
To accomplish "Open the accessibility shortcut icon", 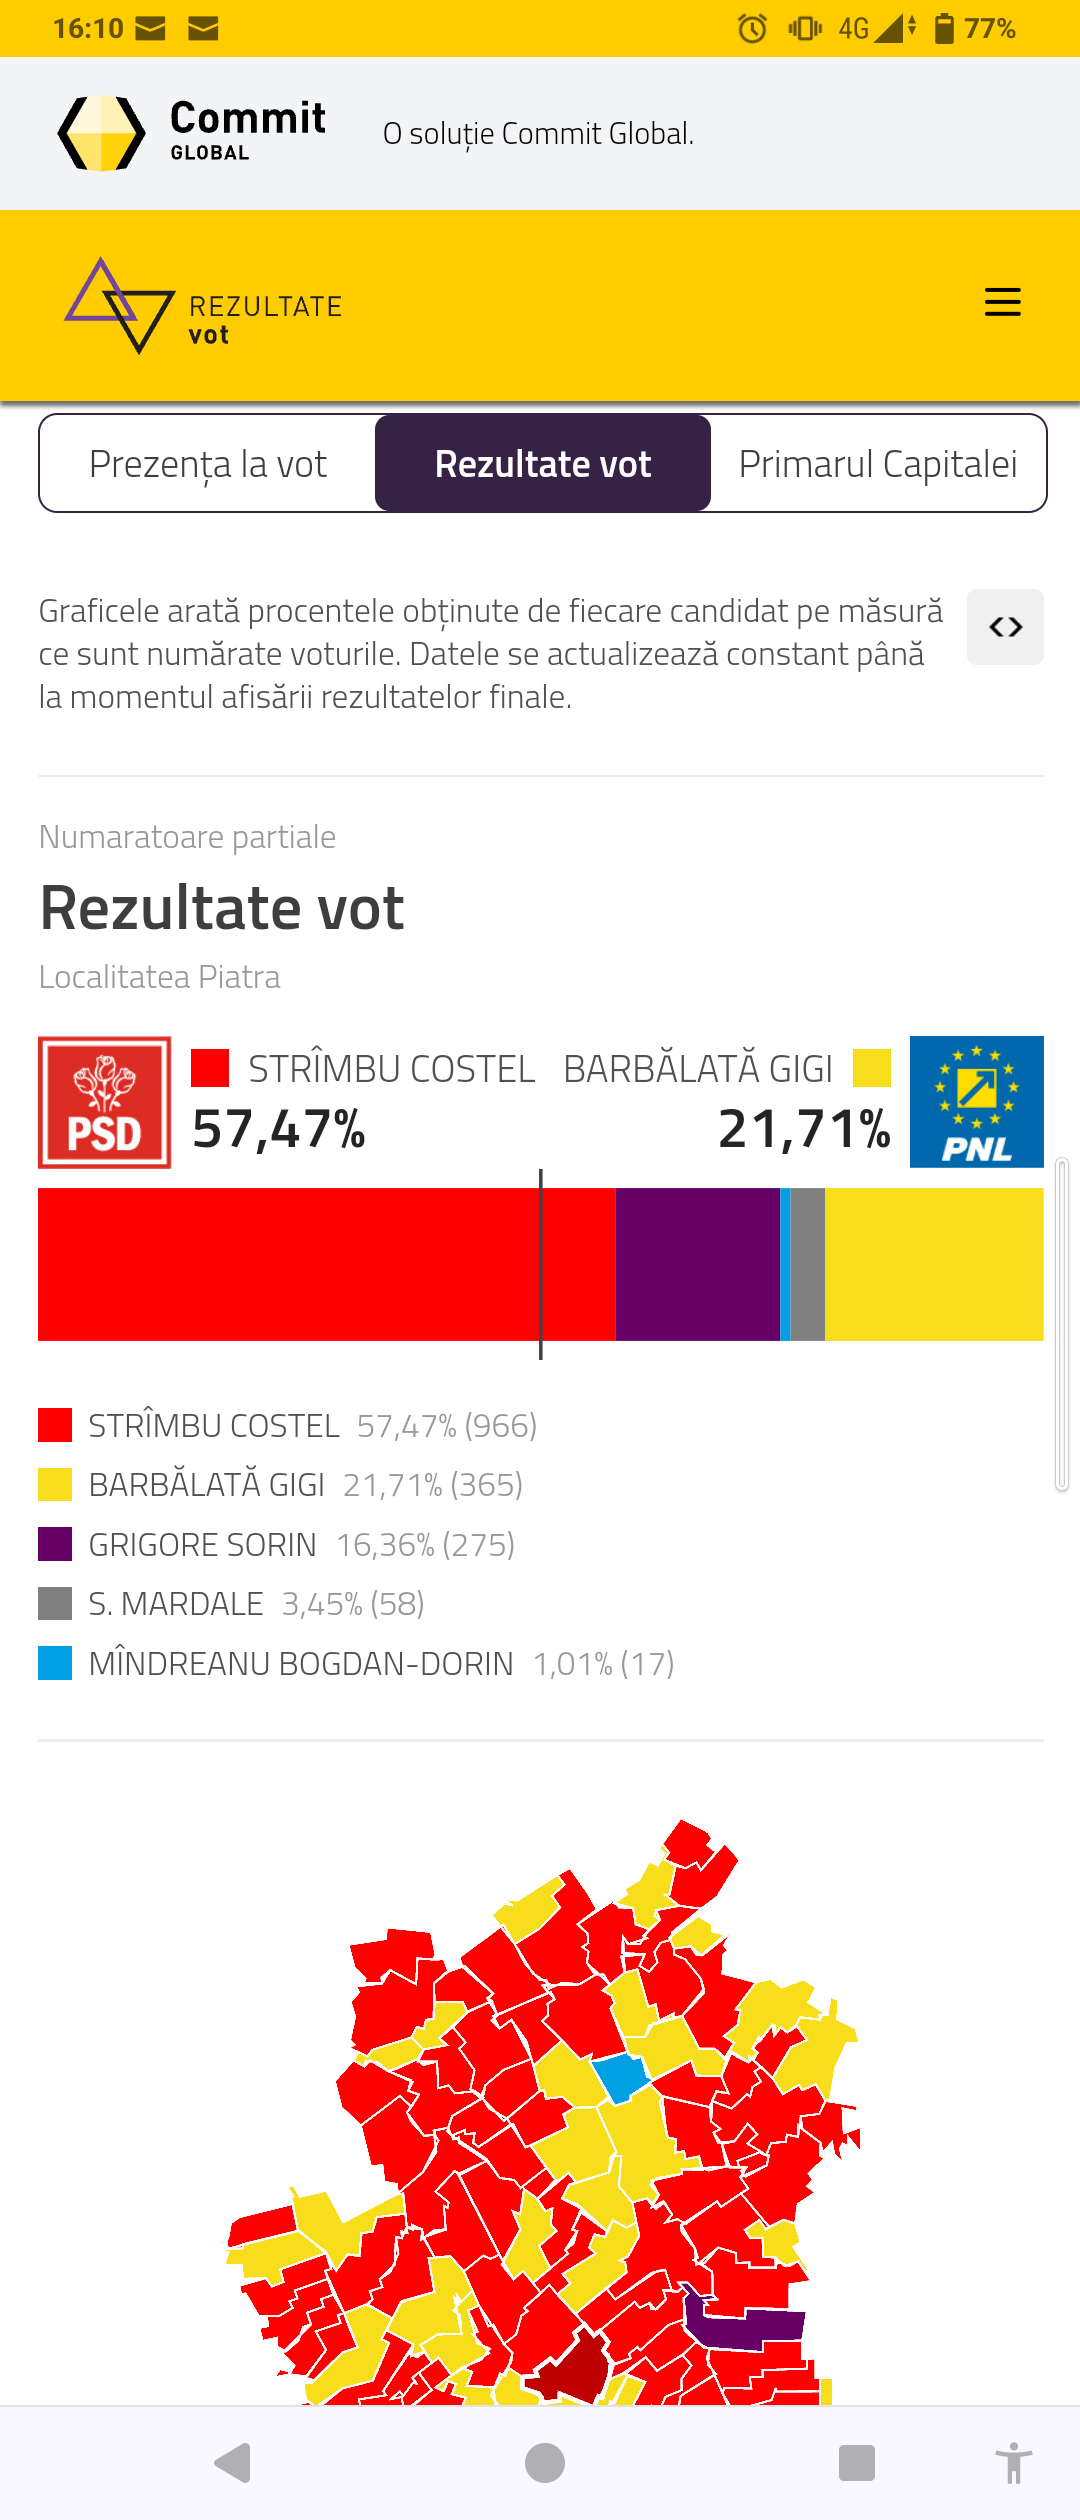I will (x=1013, y=2462).
